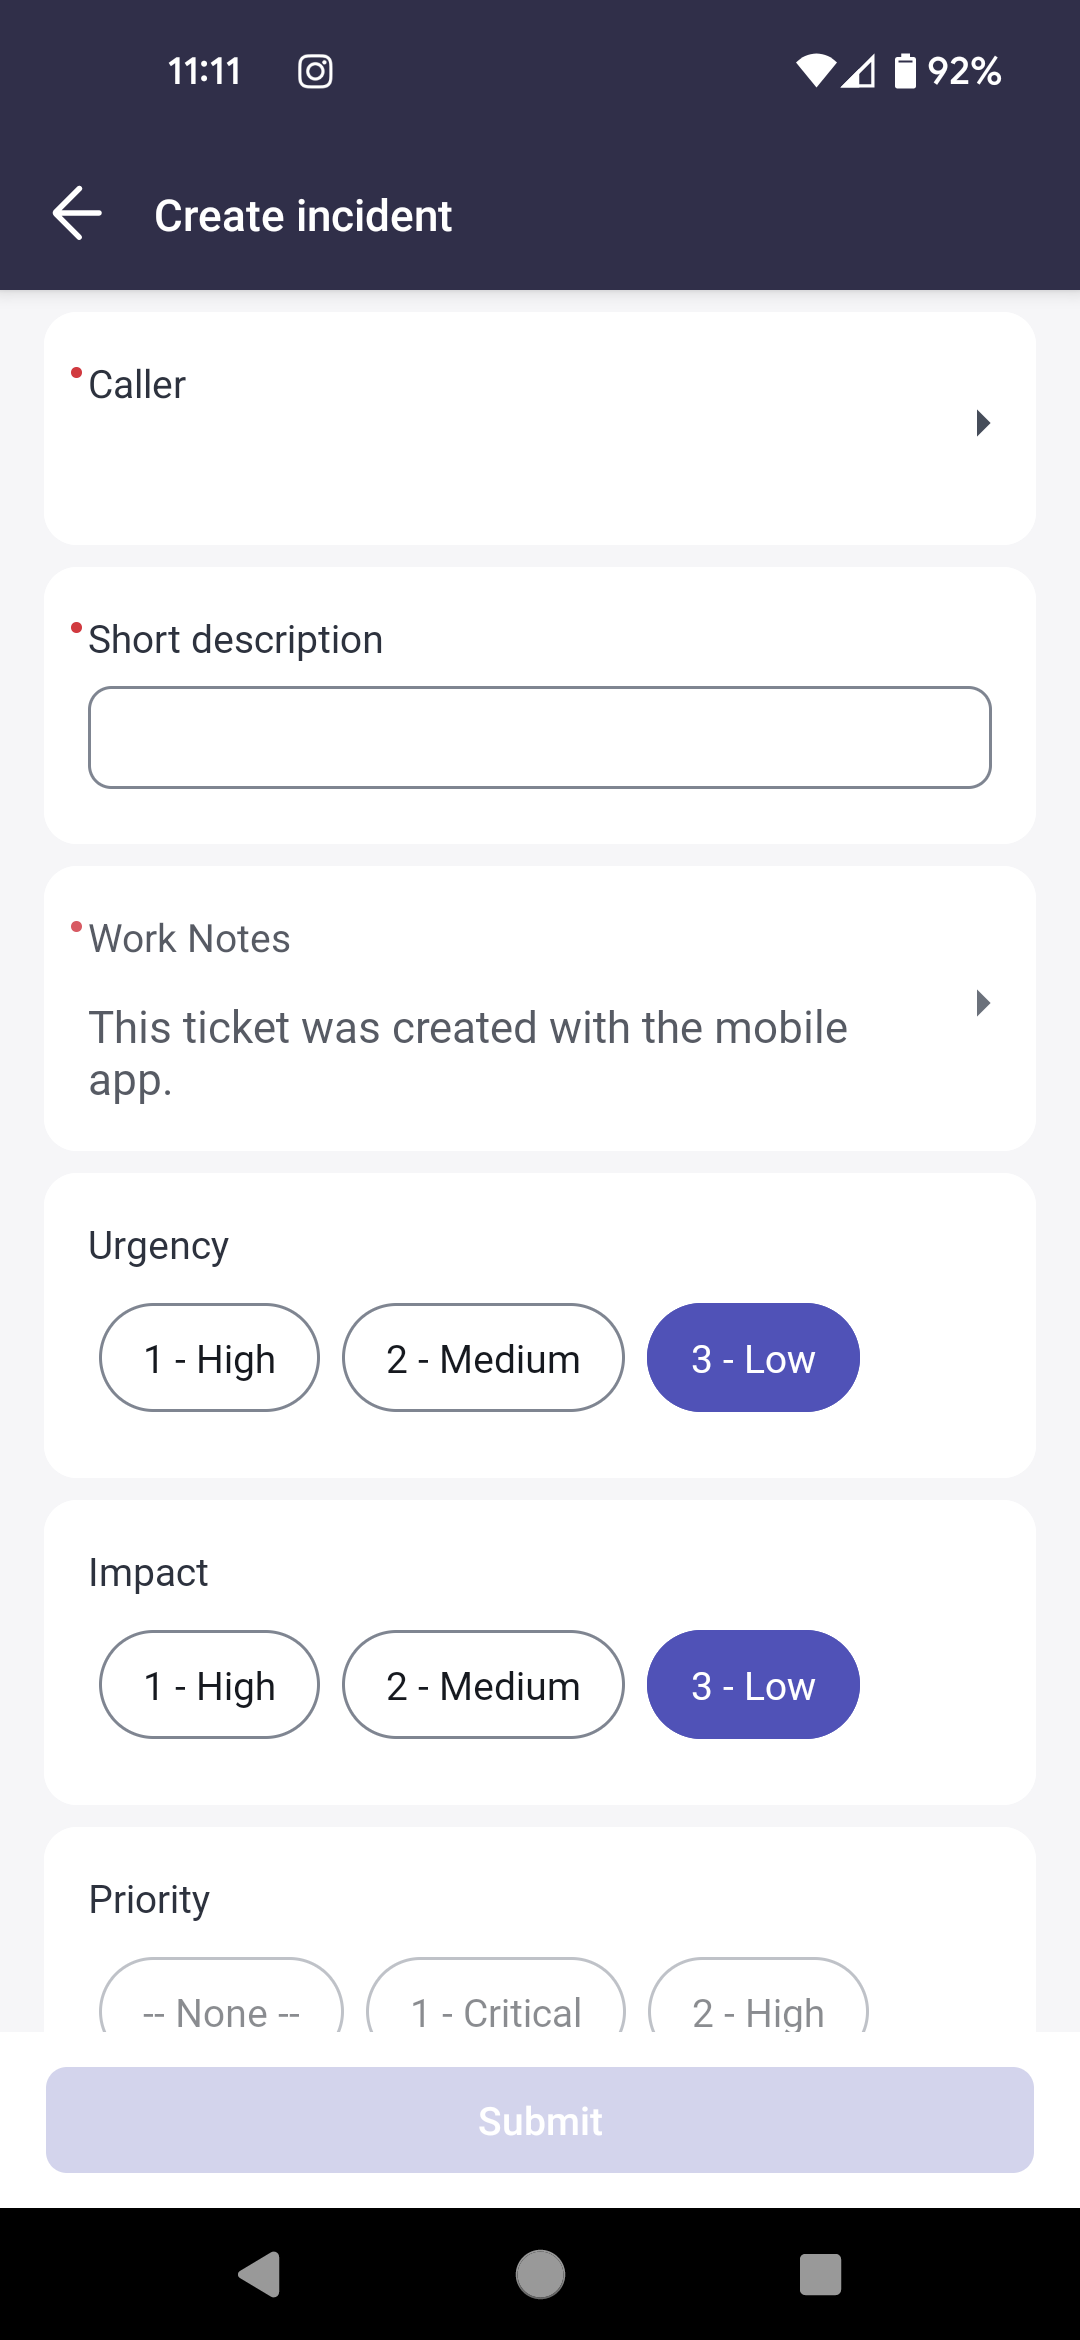Tap the battery status icon
The height and width of the screenshot is (2340, 1080).
coord(904,71)
